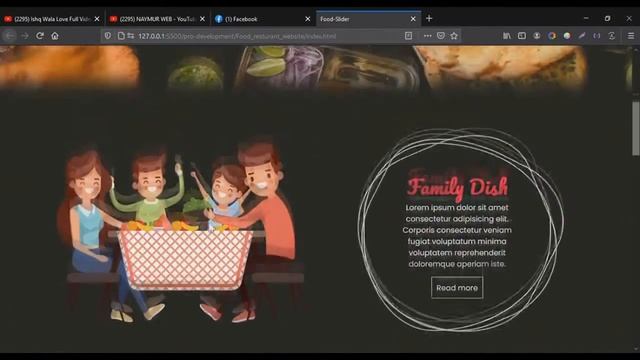This screenshot has width=640, height=360.
Task: Click the Family Dish heading
Action: (457, 188)
